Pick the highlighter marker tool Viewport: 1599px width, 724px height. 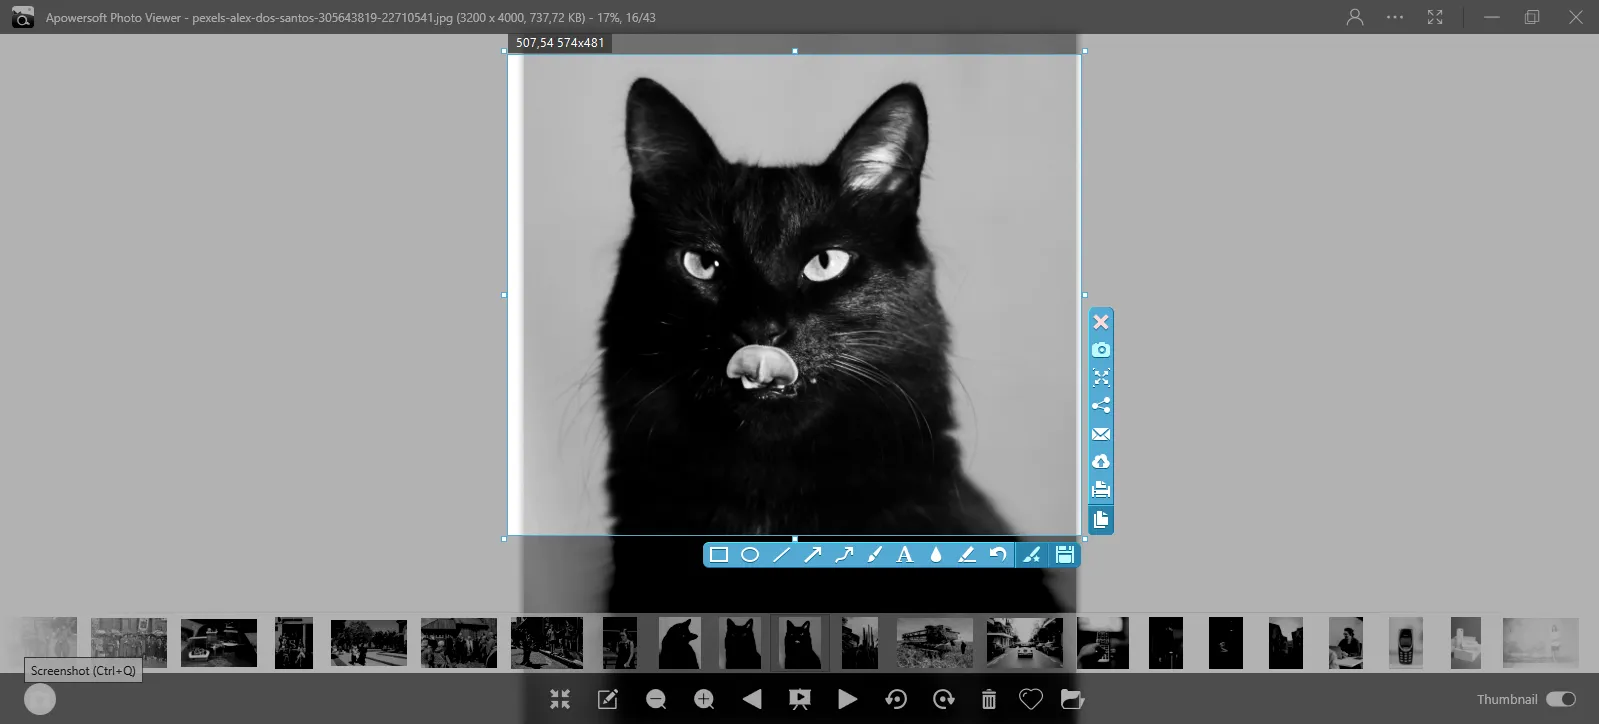(x=967, y=554)
